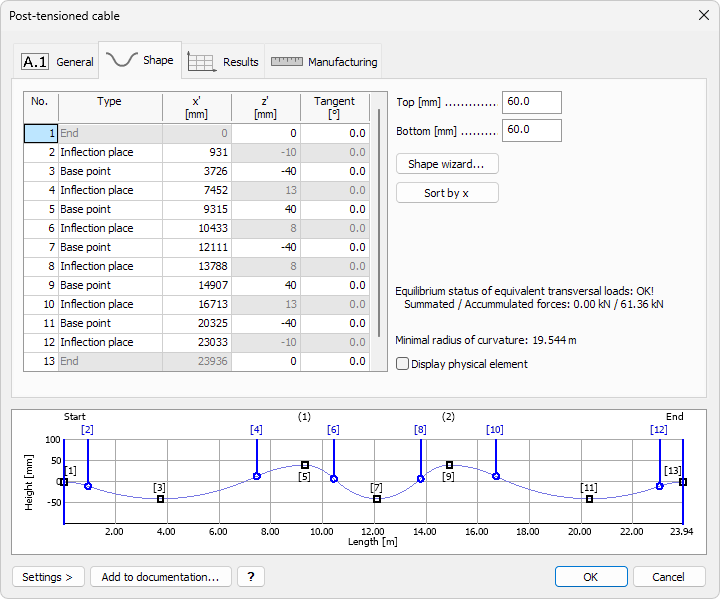720x599 pixels.
Task: Click z' value 40 in row 9
Action: tap(266, 285)
